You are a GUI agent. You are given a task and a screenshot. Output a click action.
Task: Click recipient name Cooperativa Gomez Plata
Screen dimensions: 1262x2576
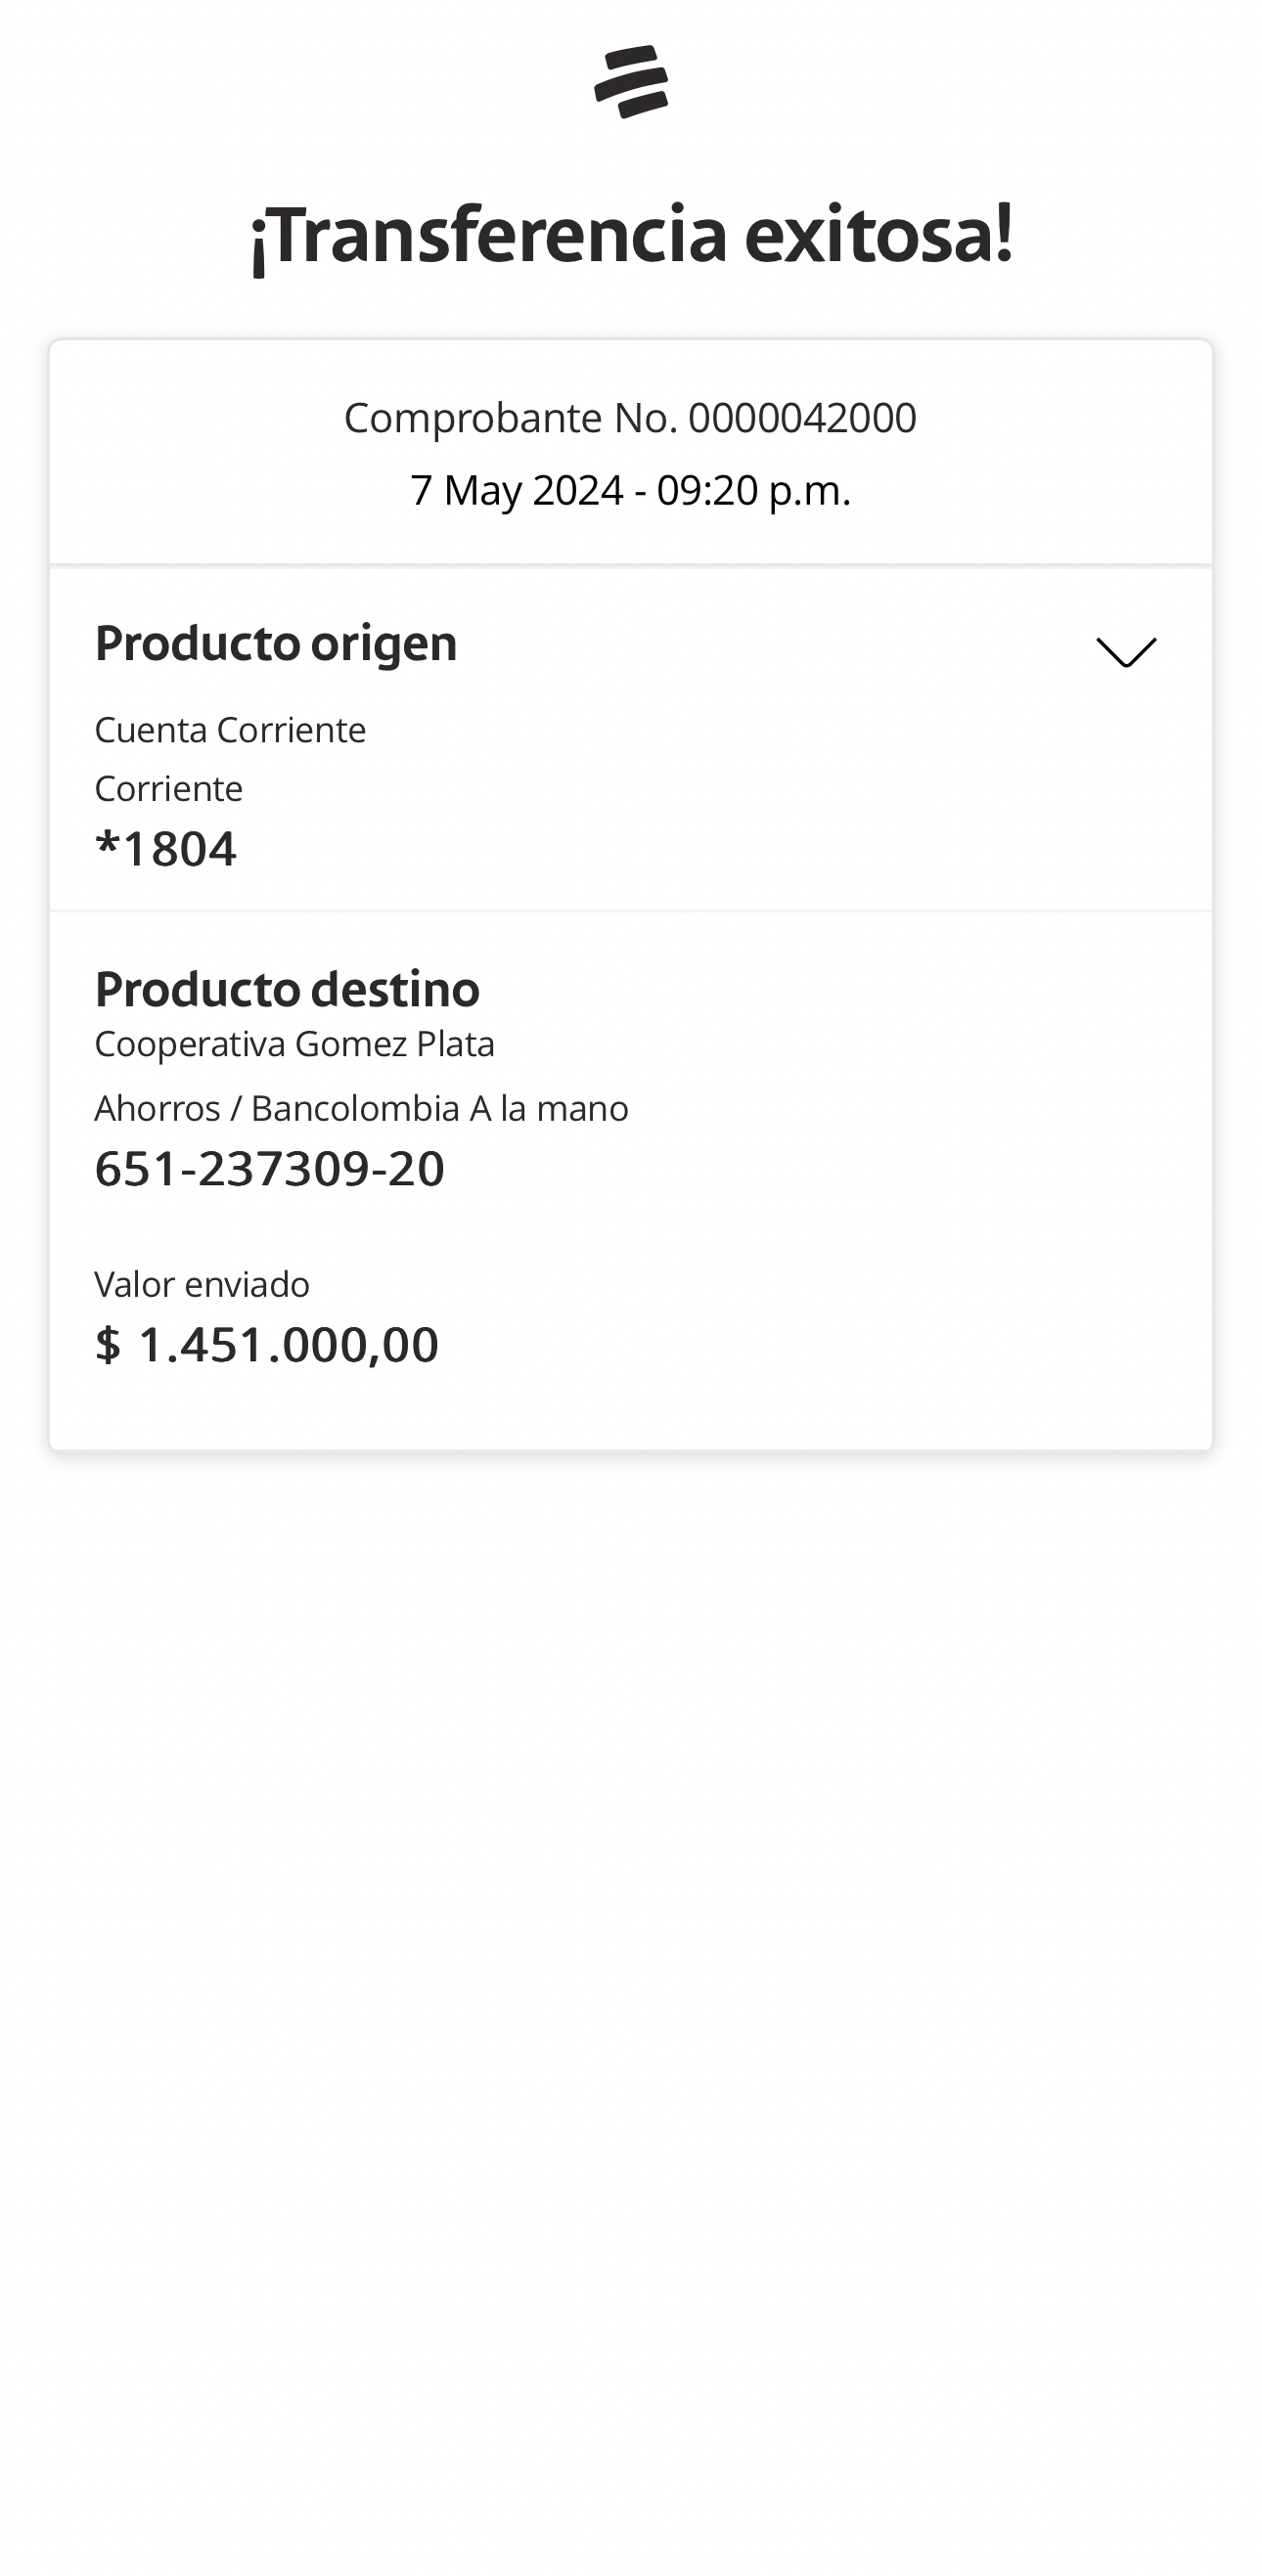(x=294, y=1044)
